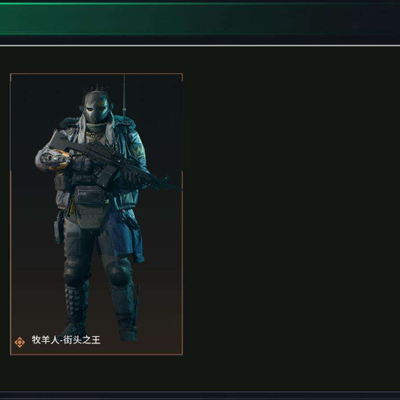Click the black rifle held by operator
Screen dimensions: 400x400
[x=113, y=160]
